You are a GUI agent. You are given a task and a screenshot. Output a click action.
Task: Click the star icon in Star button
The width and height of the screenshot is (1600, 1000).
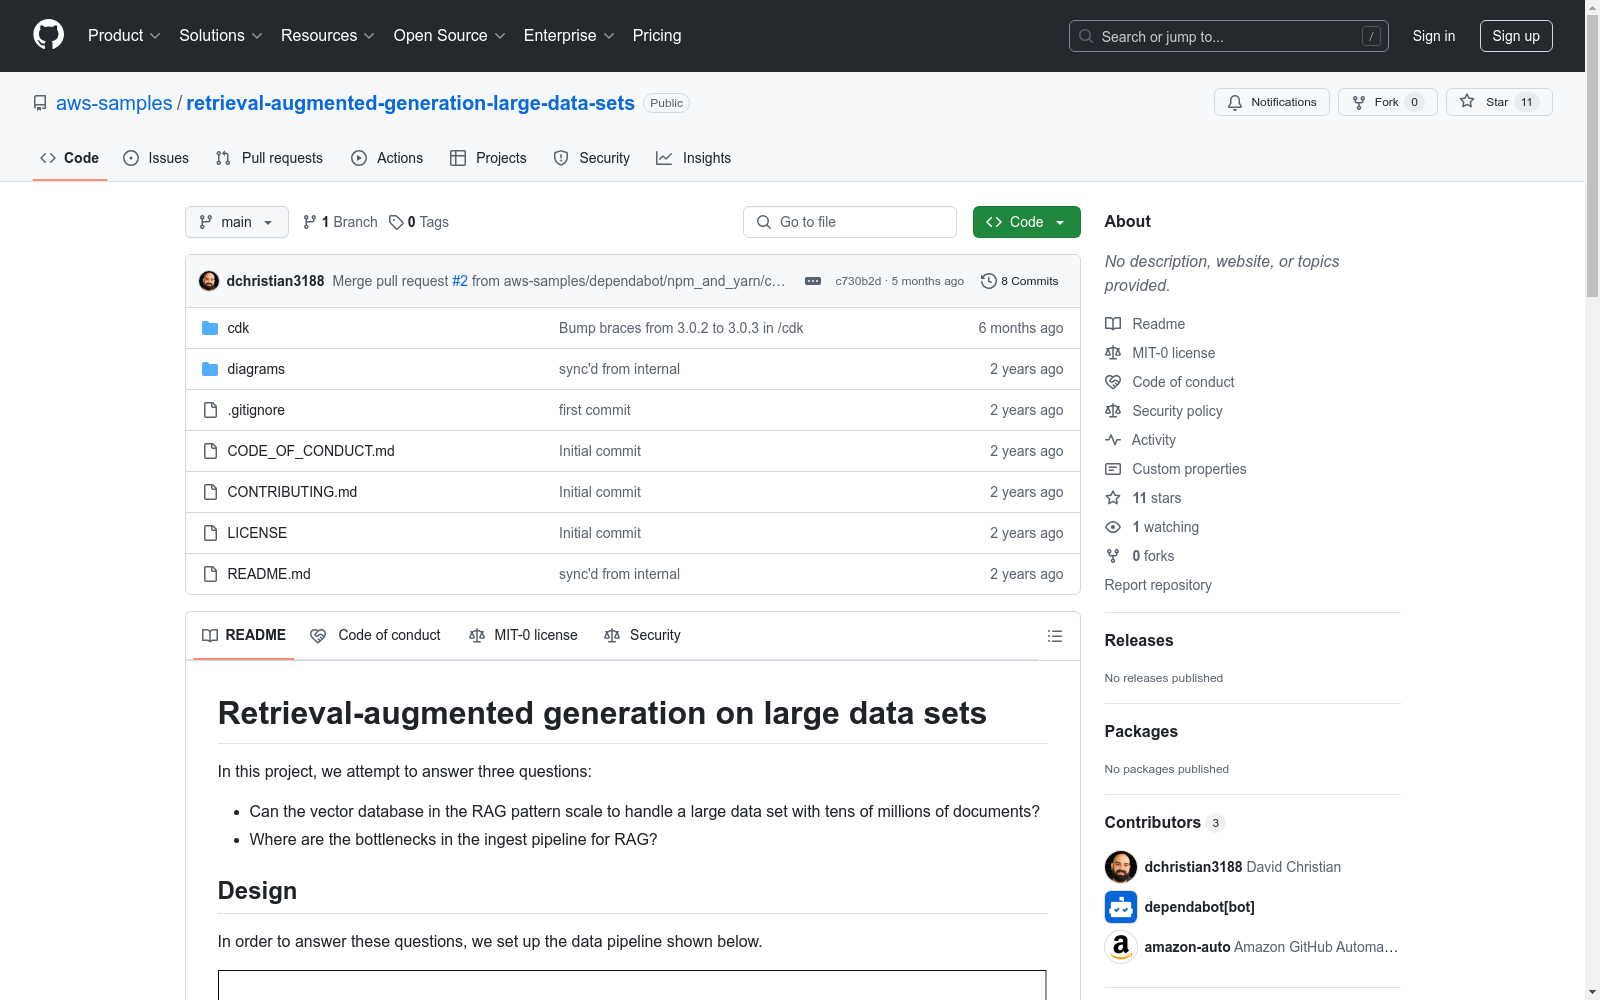pyautogui.click(x=1467, y=101)
